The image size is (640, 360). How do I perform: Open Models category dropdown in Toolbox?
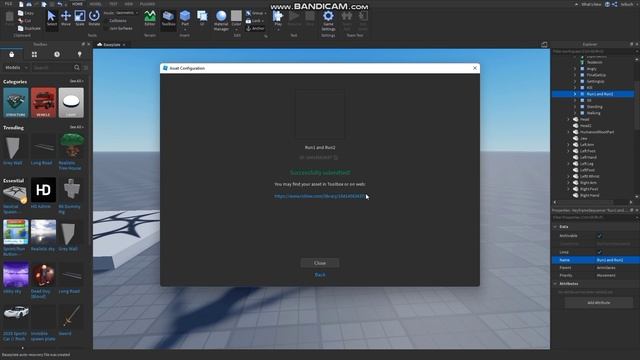(16, 68)
